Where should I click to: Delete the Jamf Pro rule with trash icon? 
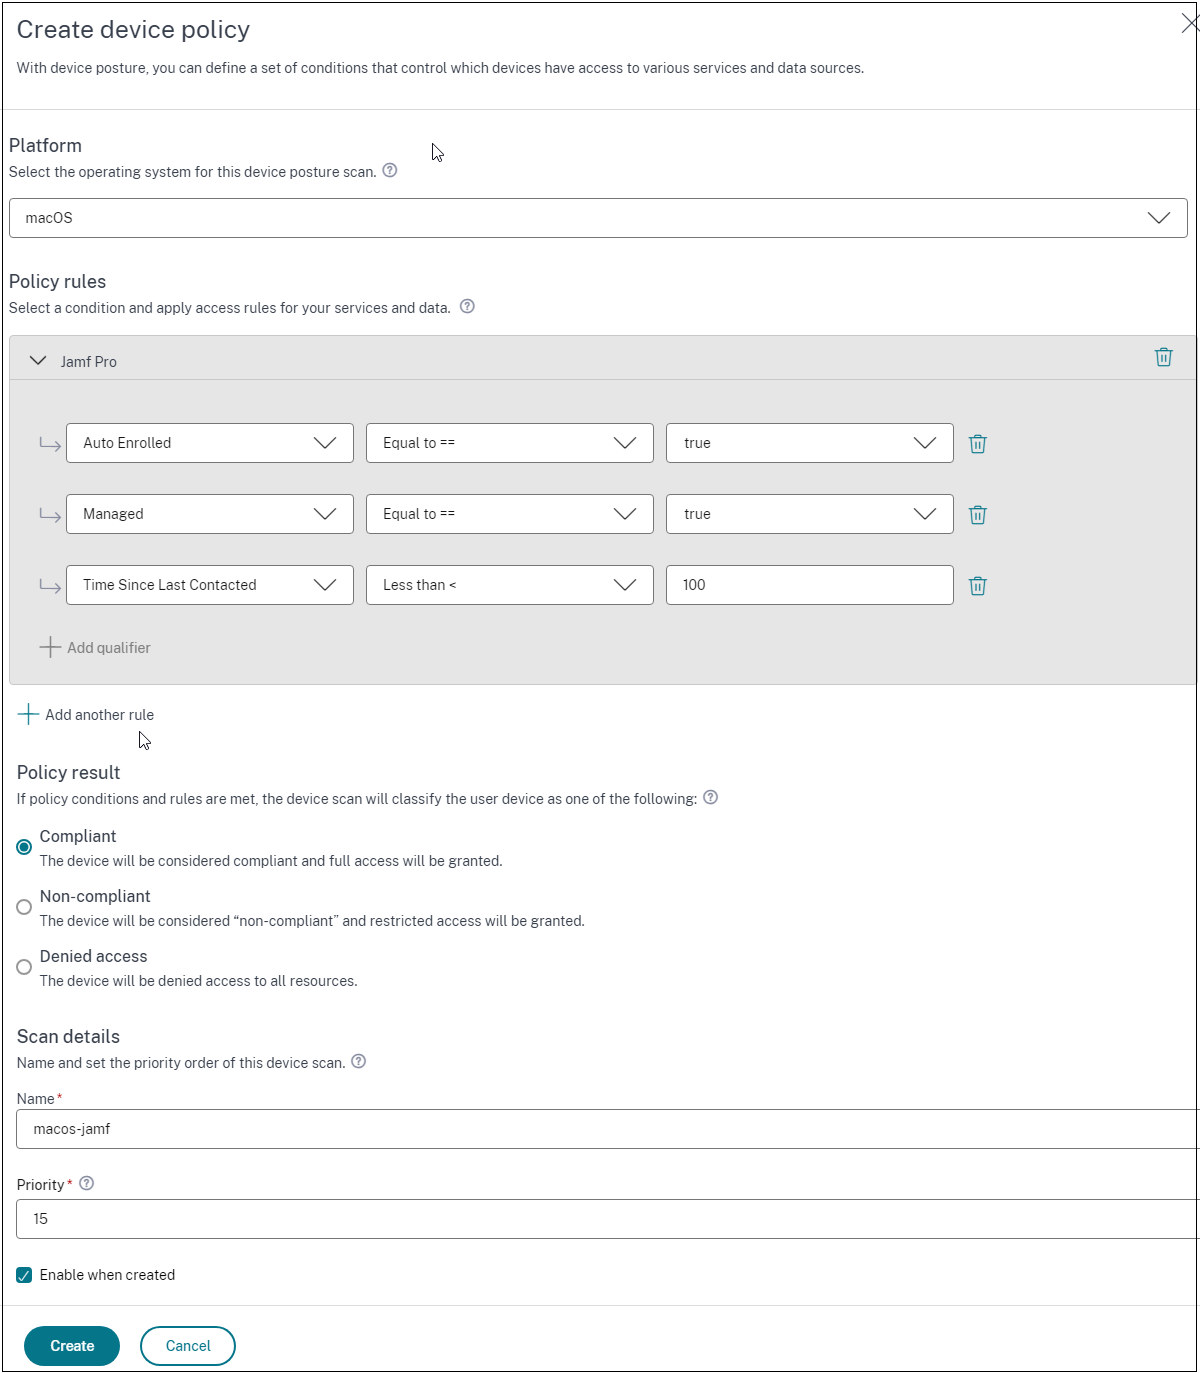pos(1163,357)
